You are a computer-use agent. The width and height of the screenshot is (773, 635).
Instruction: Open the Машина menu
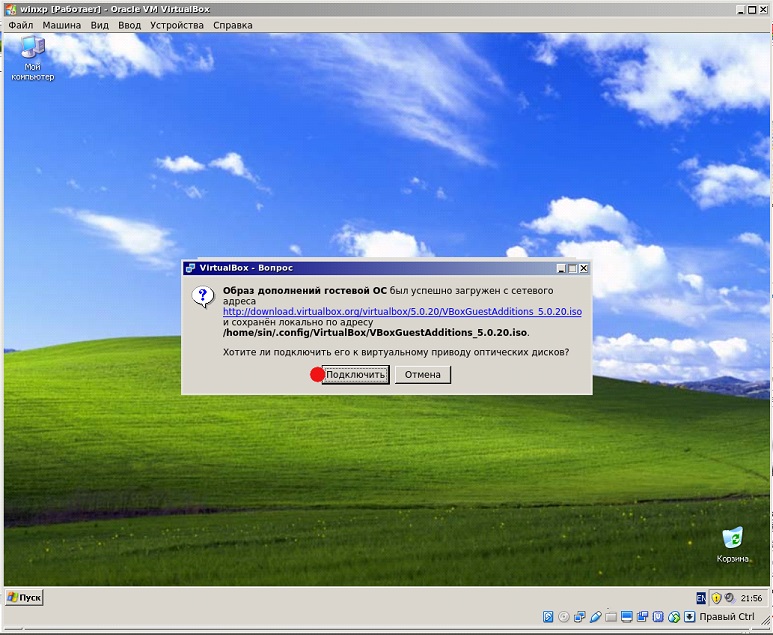pos(62,25)
